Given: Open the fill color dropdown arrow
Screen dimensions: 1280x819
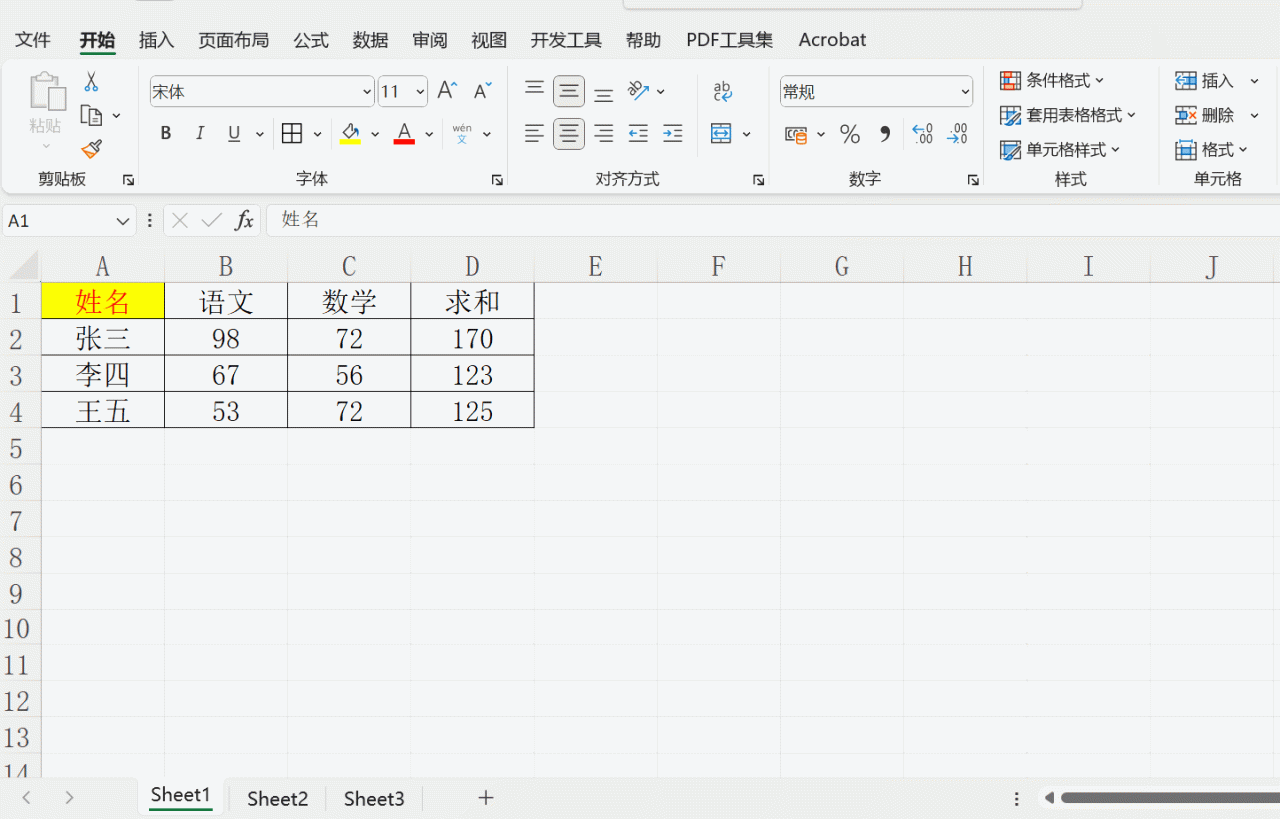Looking at the screenshot, I should 375,134.
